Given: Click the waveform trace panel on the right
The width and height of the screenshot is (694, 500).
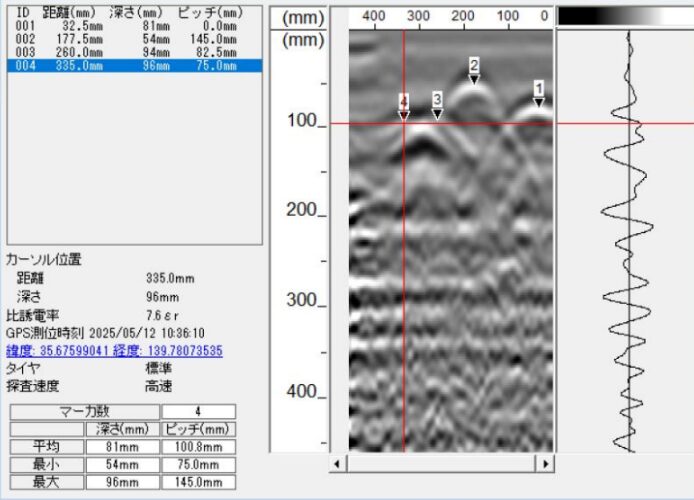Looking at the screenshot, I should [624, 250].
